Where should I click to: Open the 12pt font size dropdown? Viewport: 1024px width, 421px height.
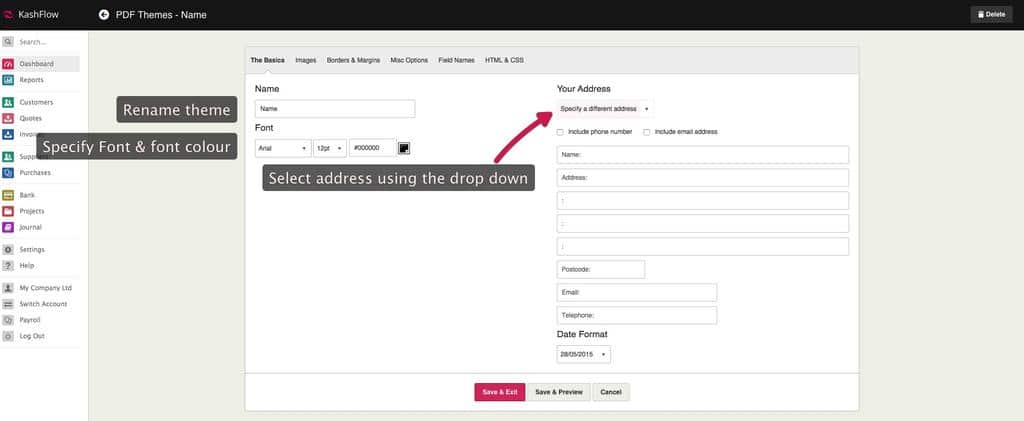coord(330,148)
